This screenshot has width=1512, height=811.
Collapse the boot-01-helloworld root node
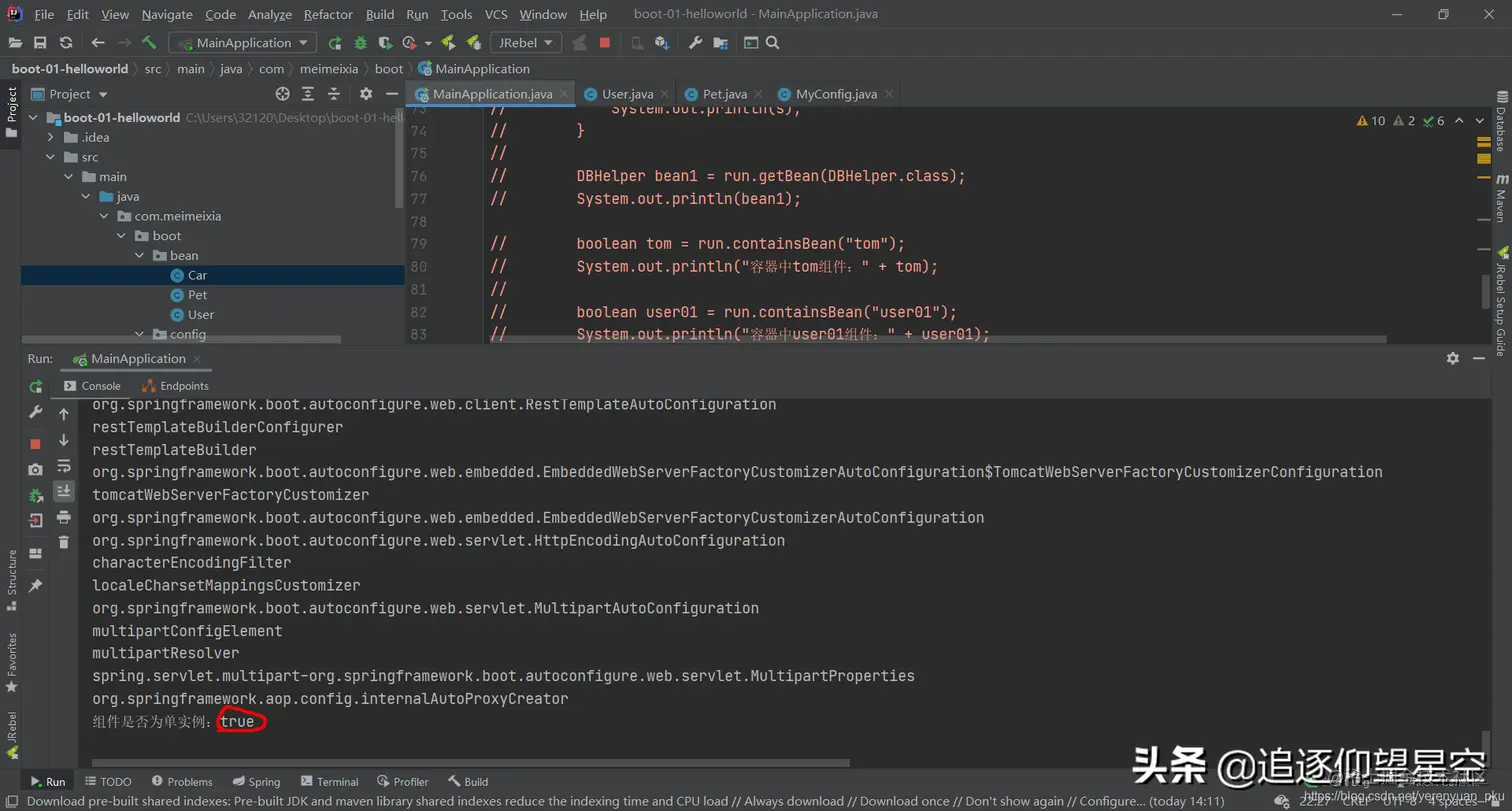(x=33, y=118)
